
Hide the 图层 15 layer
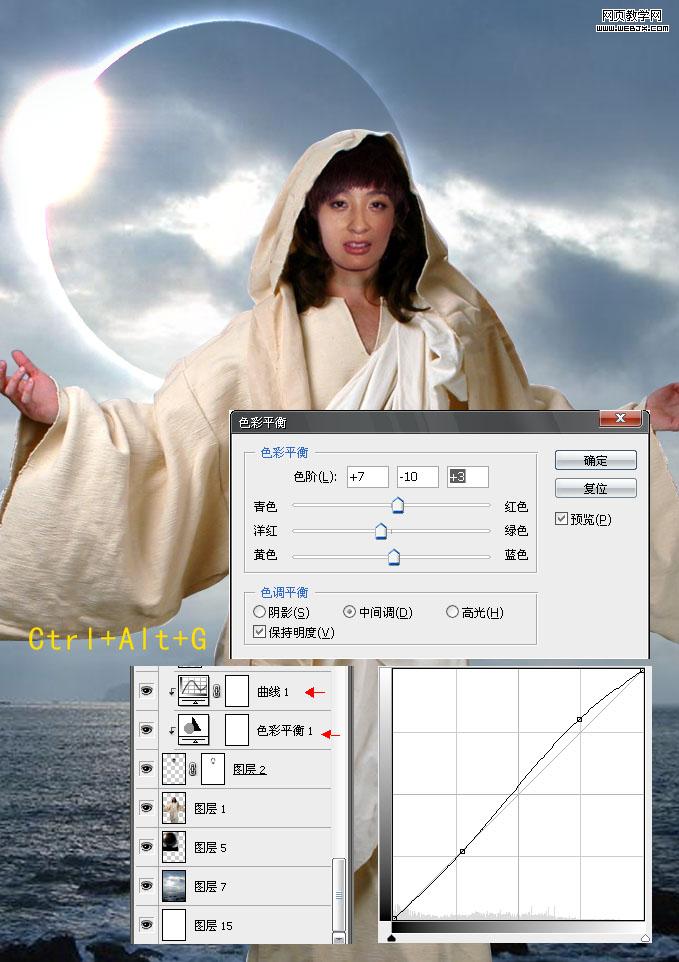tap(146, 925)
